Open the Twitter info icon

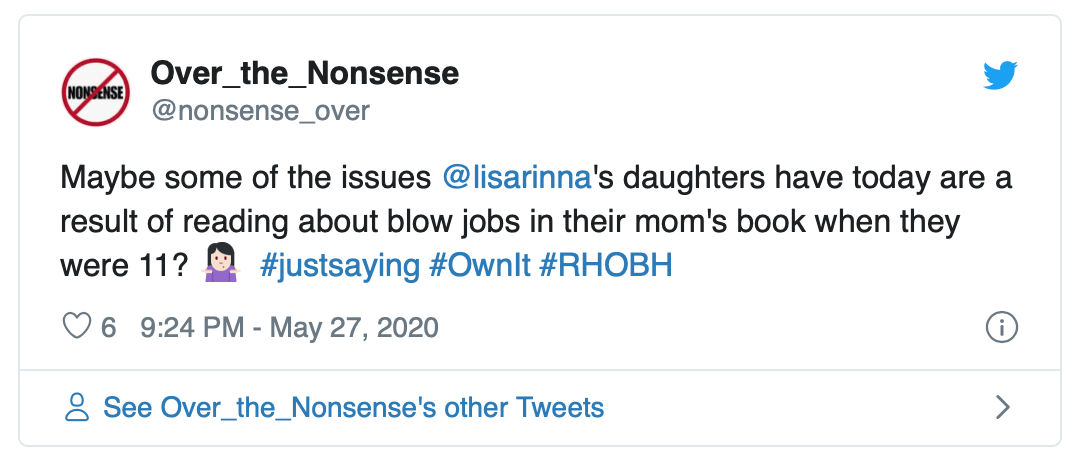(1001, 327)
